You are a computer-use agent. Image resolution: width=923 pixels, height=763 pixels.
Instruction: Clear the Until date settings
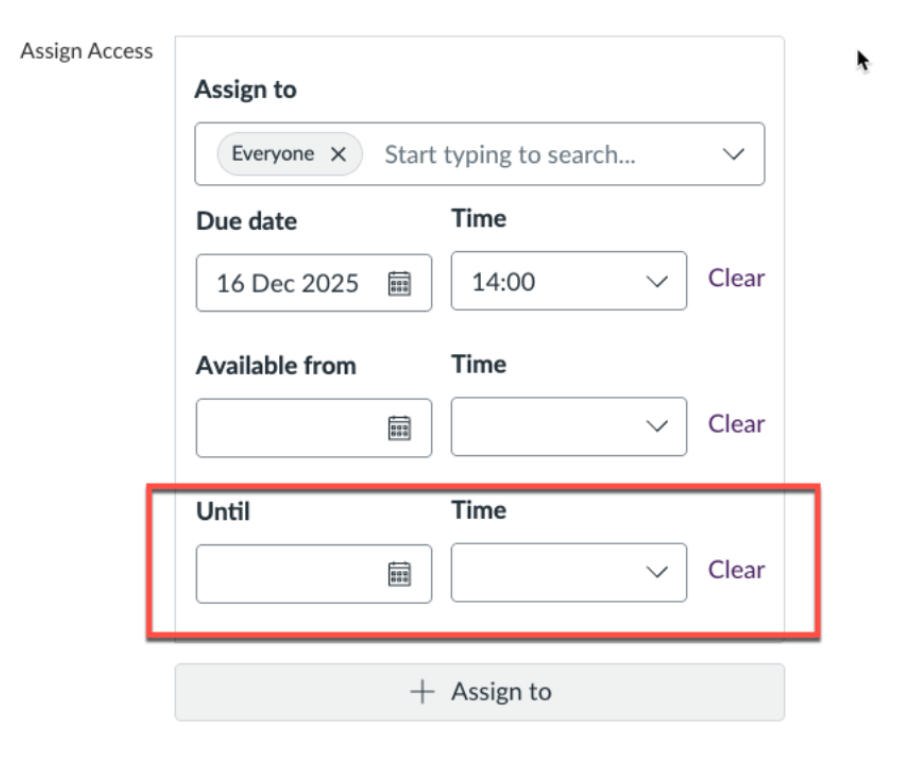(736, 570)
